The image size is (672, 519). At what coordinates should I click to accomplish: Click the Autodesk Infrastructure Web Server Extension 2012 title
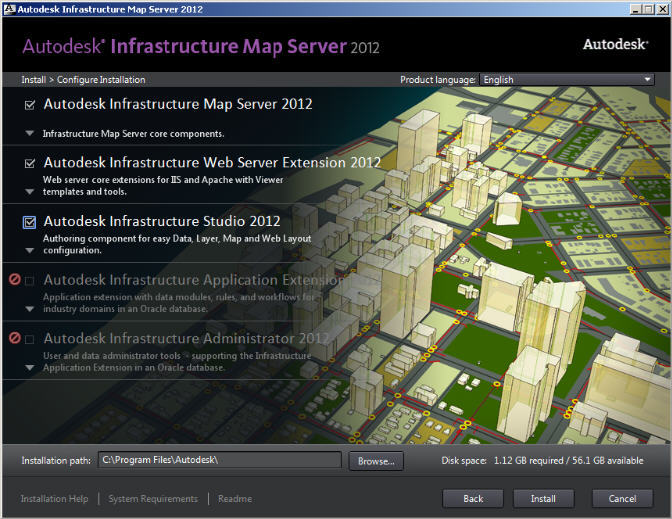click(212, 162)
